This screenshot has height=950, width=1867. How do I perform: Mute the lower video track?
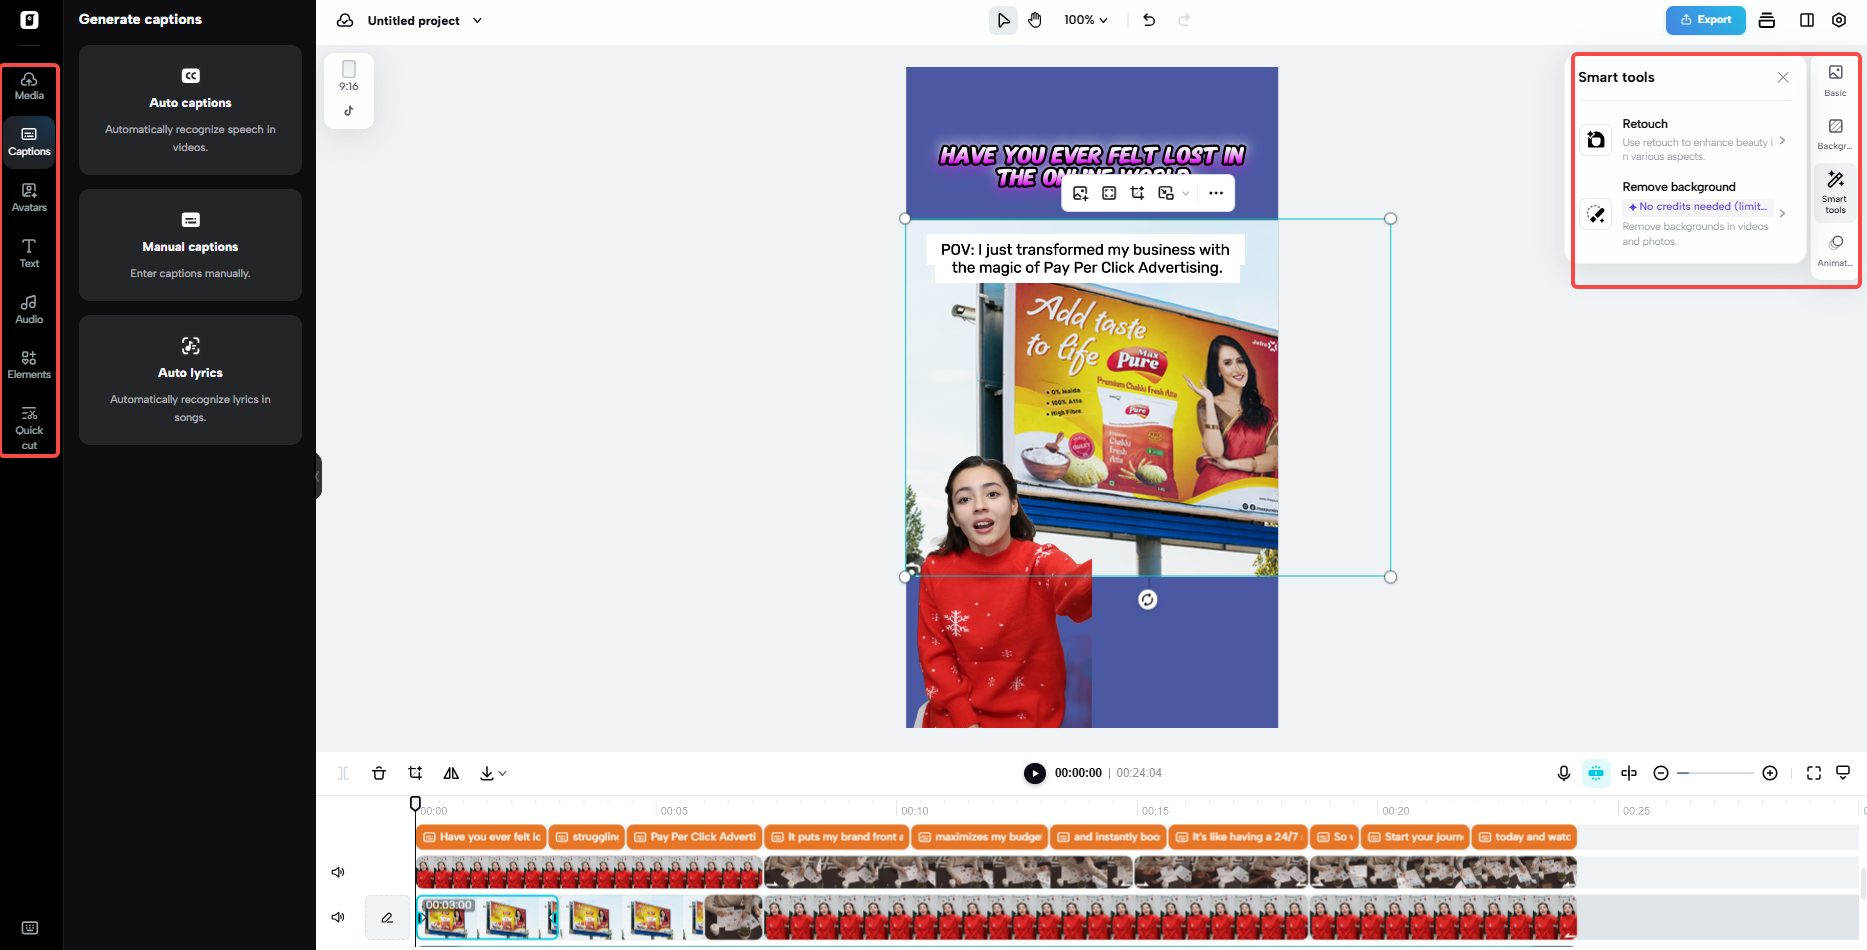click(x=338, y=917)
